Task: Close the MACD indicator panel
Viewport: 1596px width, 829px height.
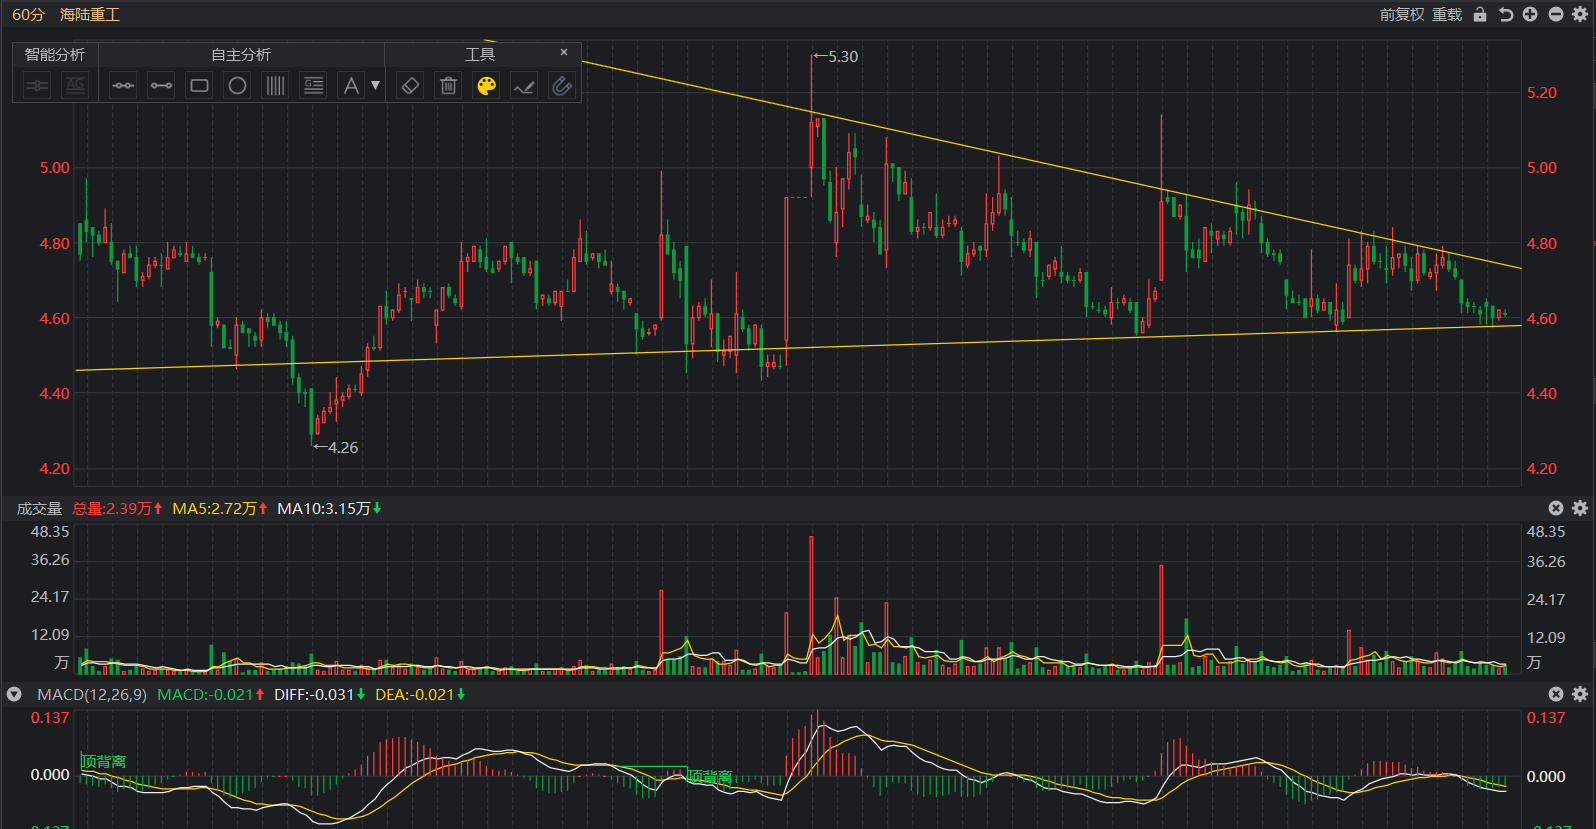Action: [x=1556, y=694]
